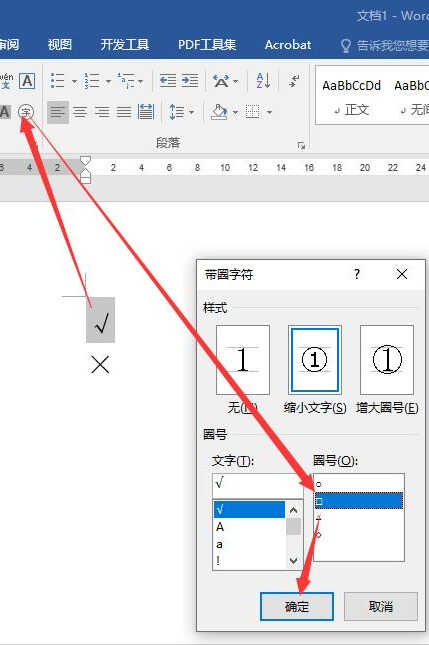This screenshot has width=429, height=645.
Task: Select the 正文 style
Action: click(352, 97)
